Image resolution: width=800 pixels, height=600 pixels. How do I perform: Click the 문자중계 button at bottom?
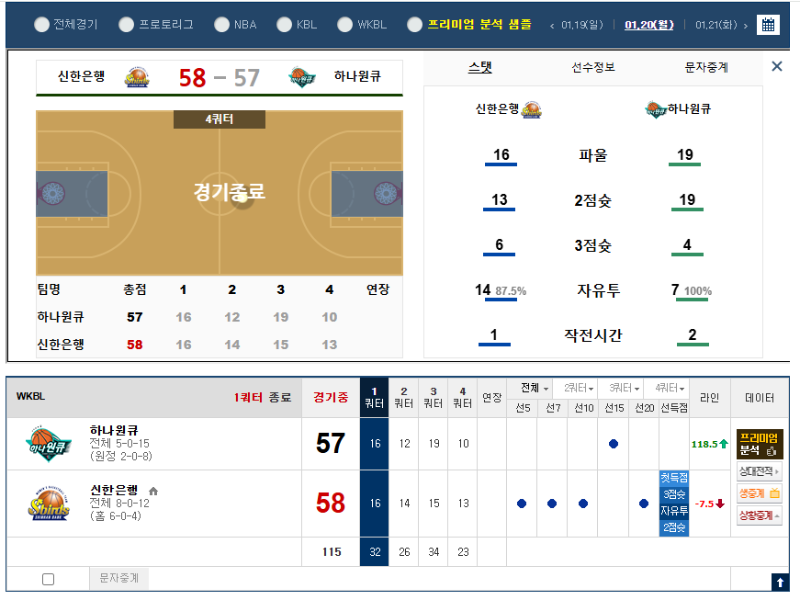119,578
